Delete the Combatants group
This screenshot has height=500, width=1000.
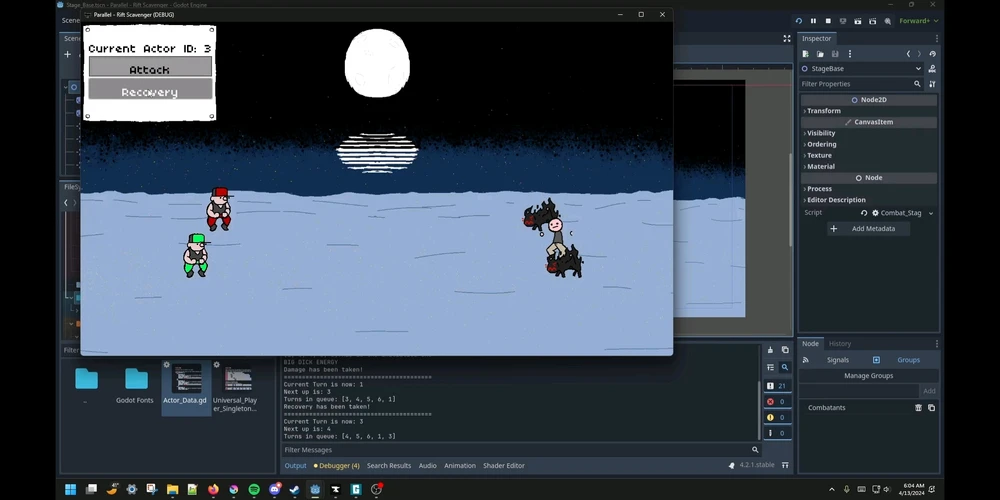click(x=919, y=408)
